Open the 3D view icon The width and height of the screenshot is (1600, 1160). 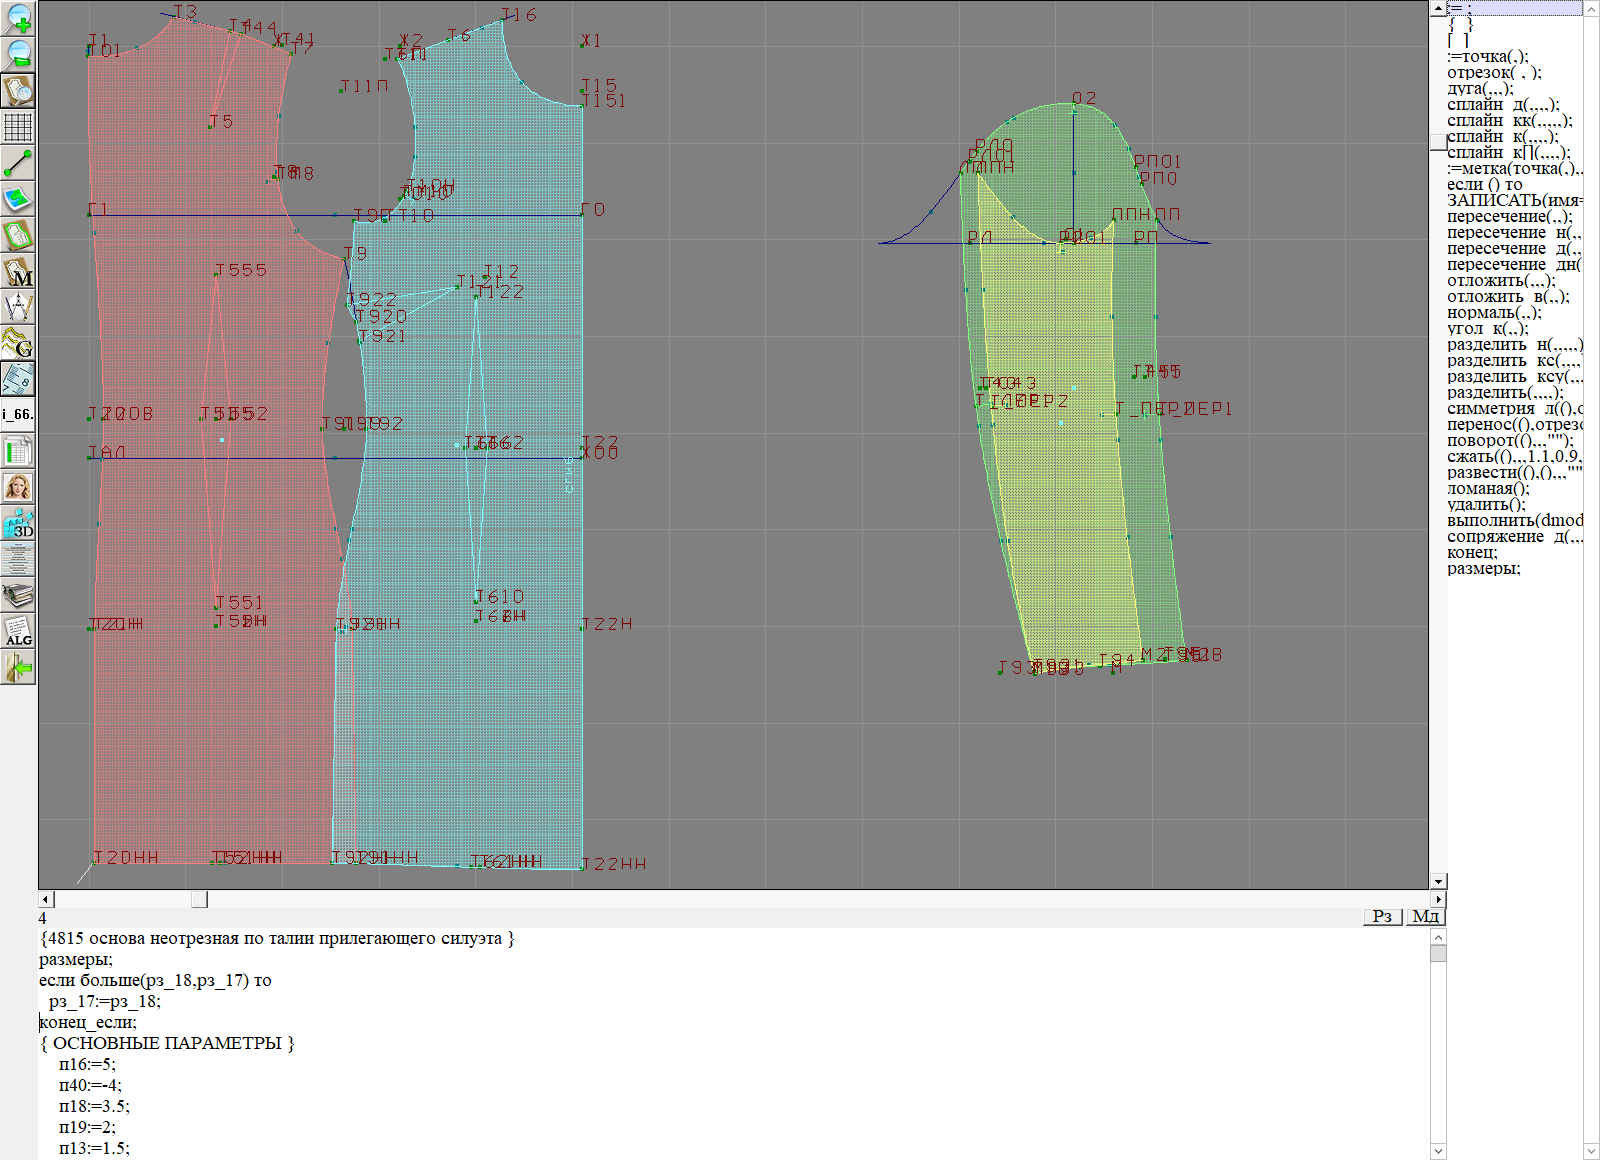[x=18, y=523]
